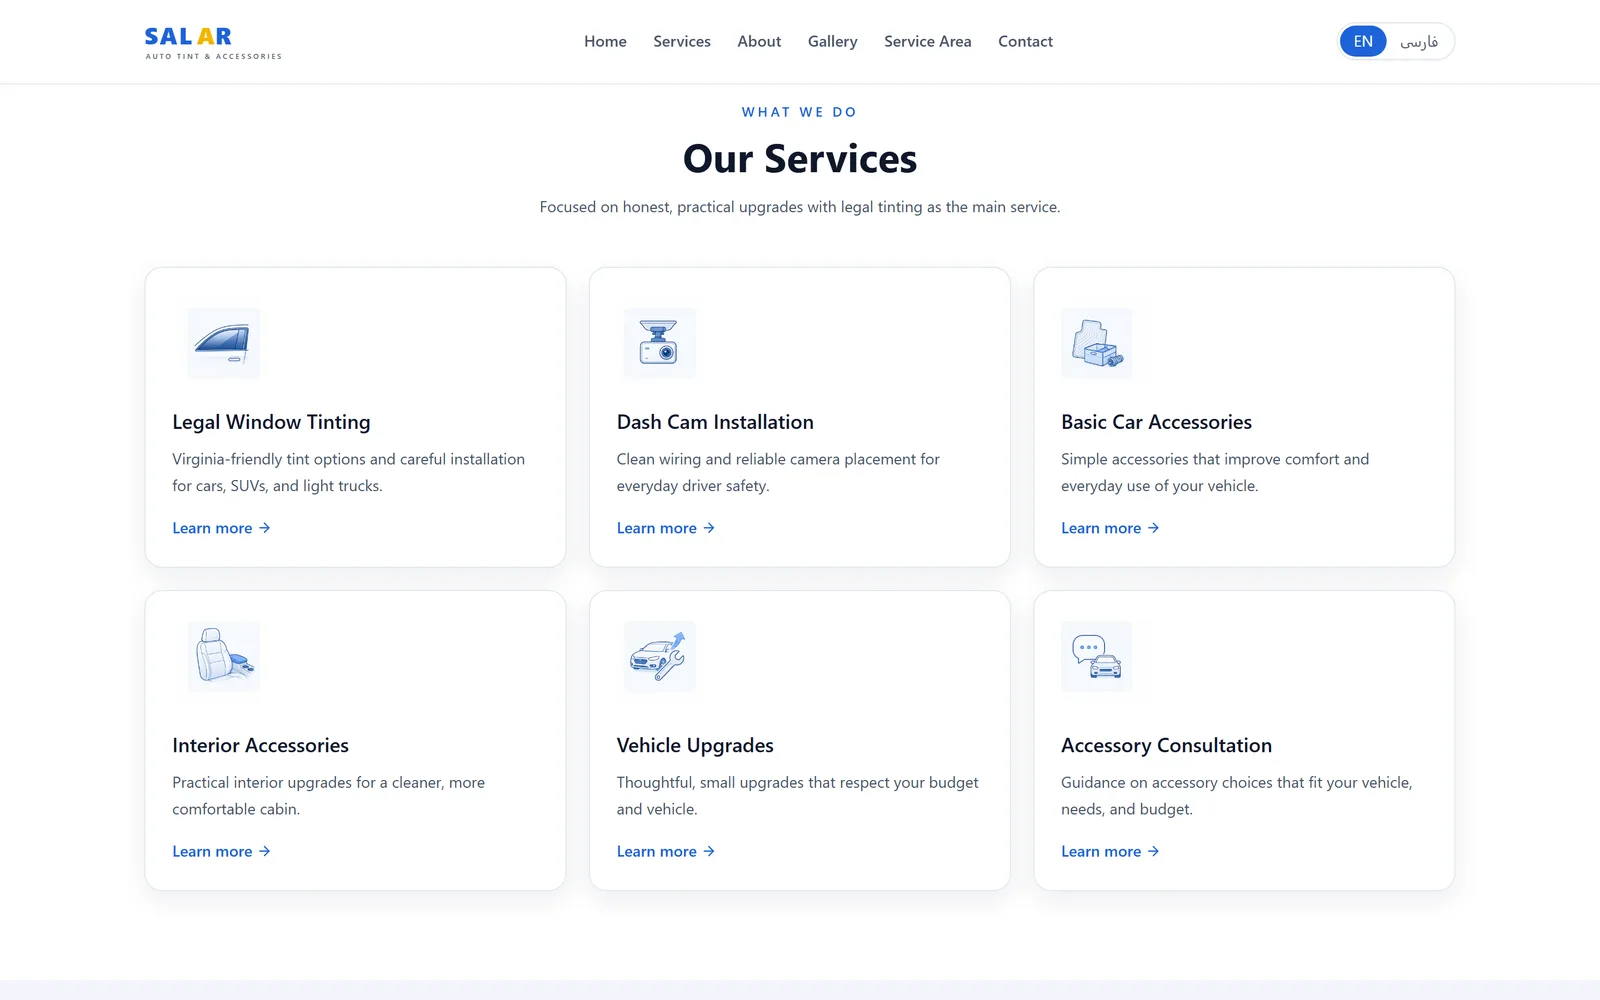Switch language to فارسی
The height and width of the screenshot is (1000, 1600).
pyautogui.click(x=1419, y=41)
